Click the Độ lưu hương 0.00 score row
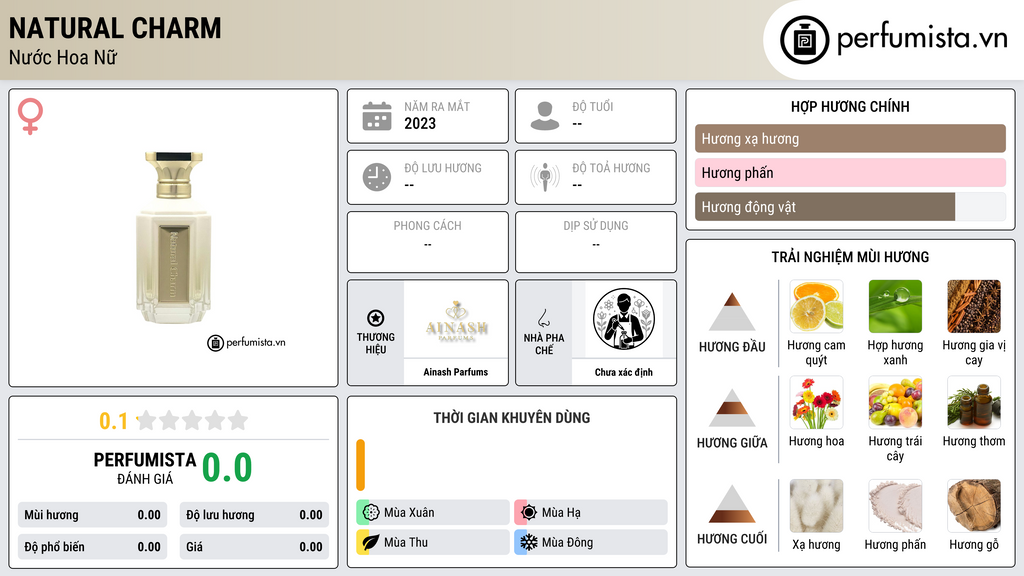The image size is (1024, 576). click(x=254, y=515)
